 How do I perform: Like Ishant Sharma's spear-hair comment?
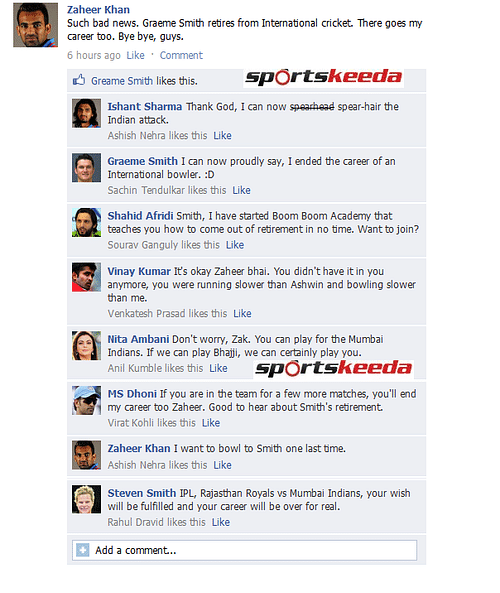(222, 135)
